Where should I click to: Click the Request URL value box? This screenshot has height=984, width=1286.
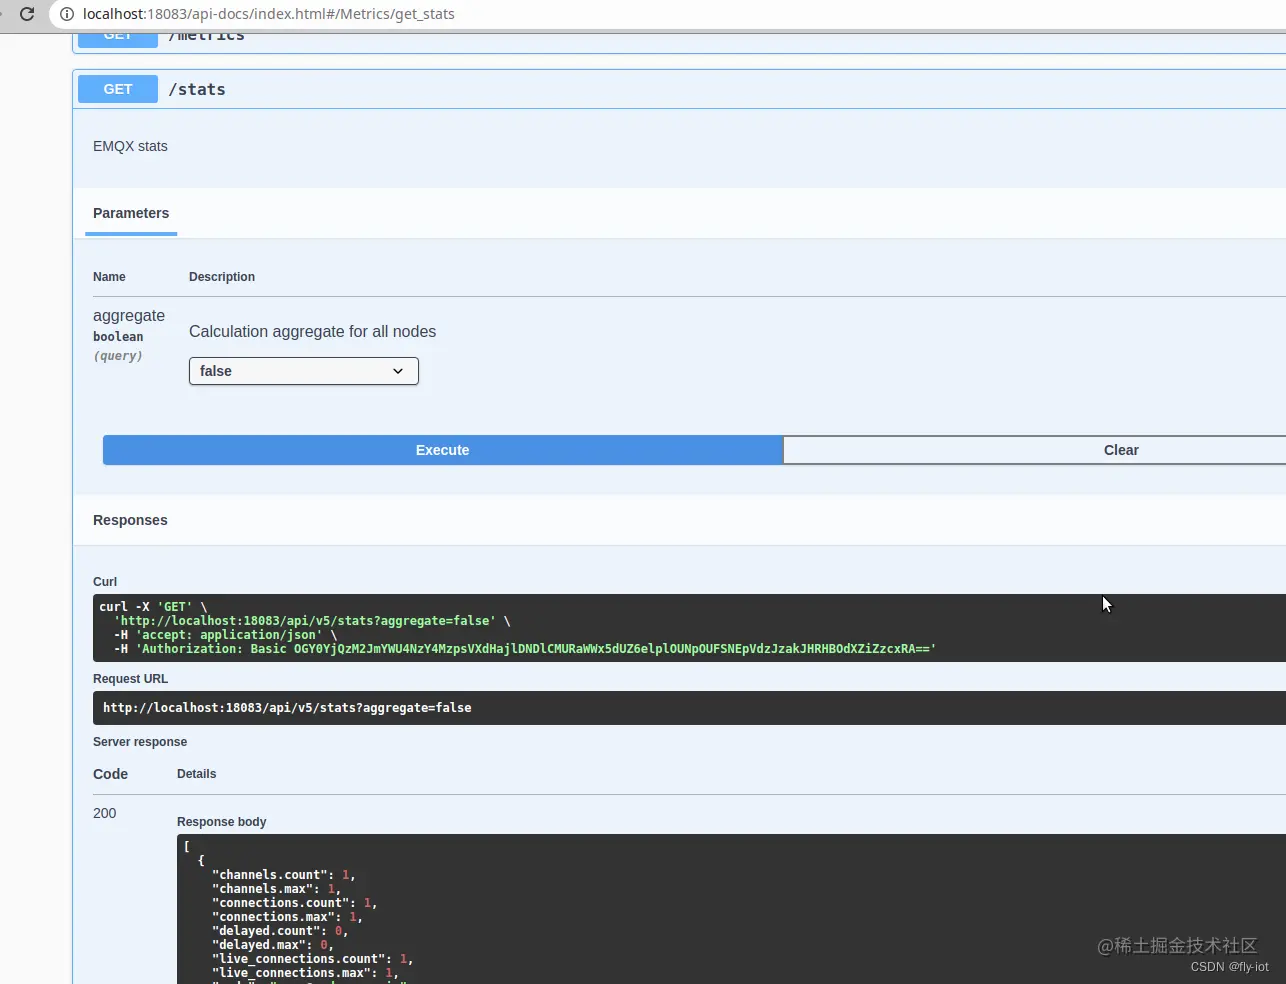689,708
